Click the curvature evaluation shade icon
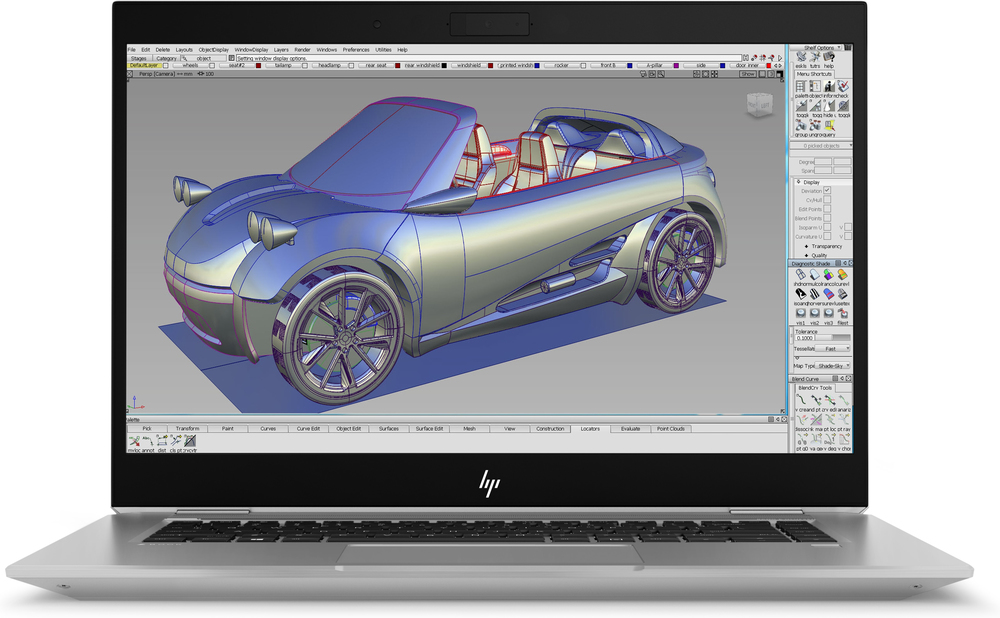Image resolution: width=1000 pixels, height=618 pixels. coord(843,275)
